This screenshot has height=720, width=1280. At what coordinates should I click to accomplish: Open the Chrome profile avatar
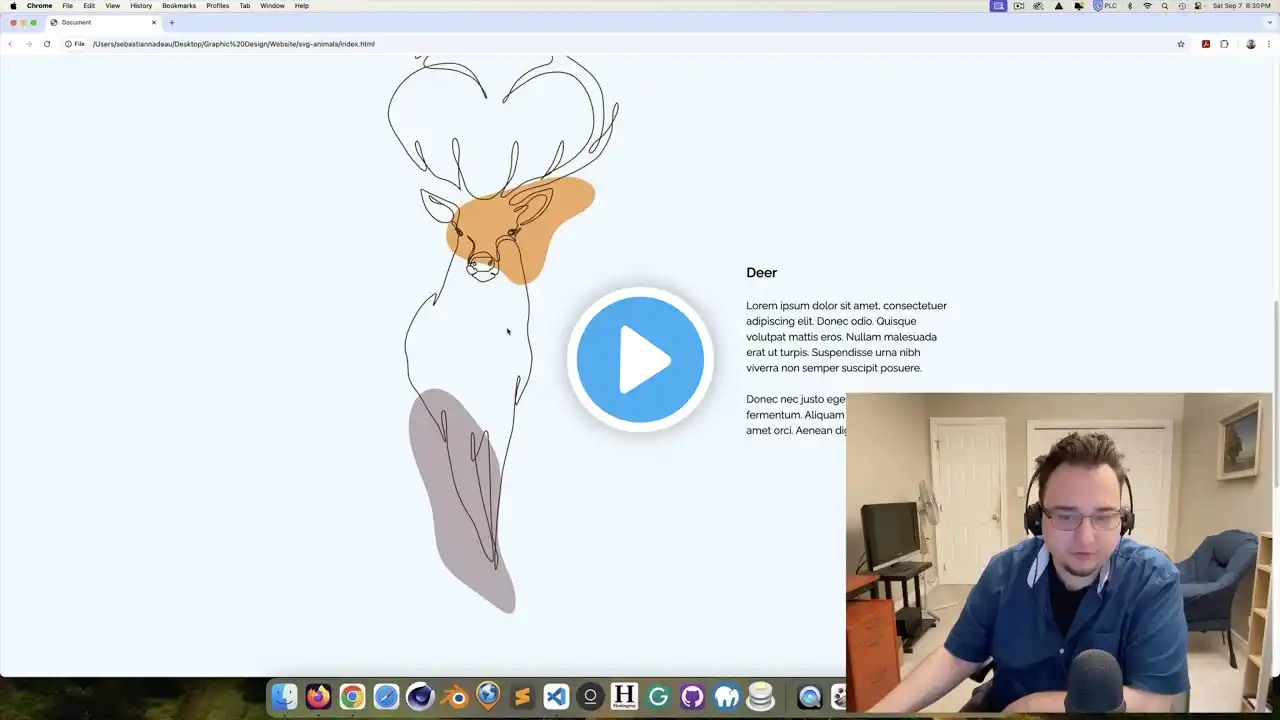click(x=1250, y=44)
